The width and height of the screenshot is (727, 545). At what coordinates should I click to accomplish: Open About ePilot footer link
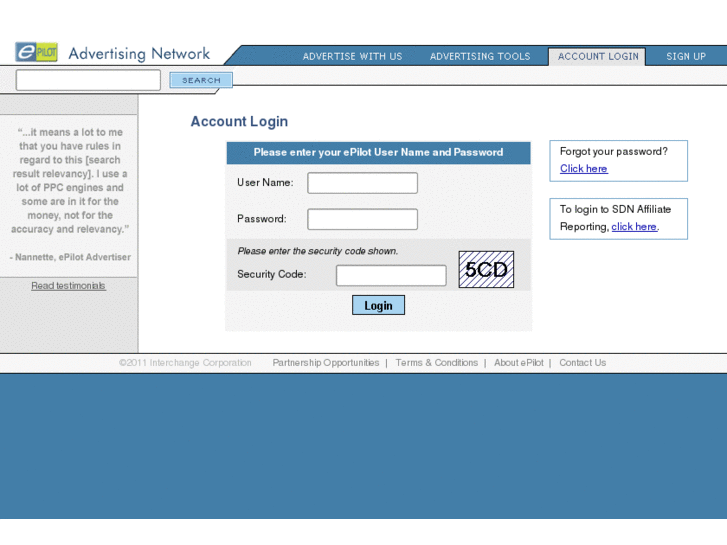[518, 363]
